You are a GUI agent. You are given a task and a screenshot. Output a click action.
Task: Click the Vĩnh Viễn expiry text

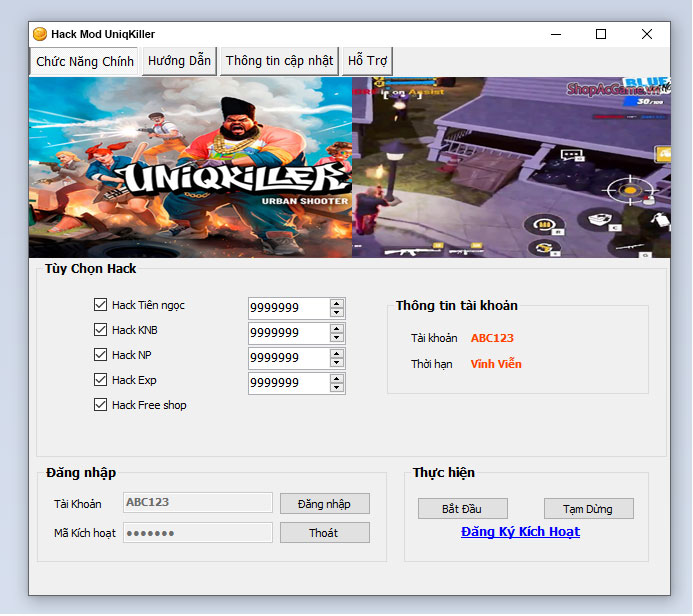click(x=496, y=364)
